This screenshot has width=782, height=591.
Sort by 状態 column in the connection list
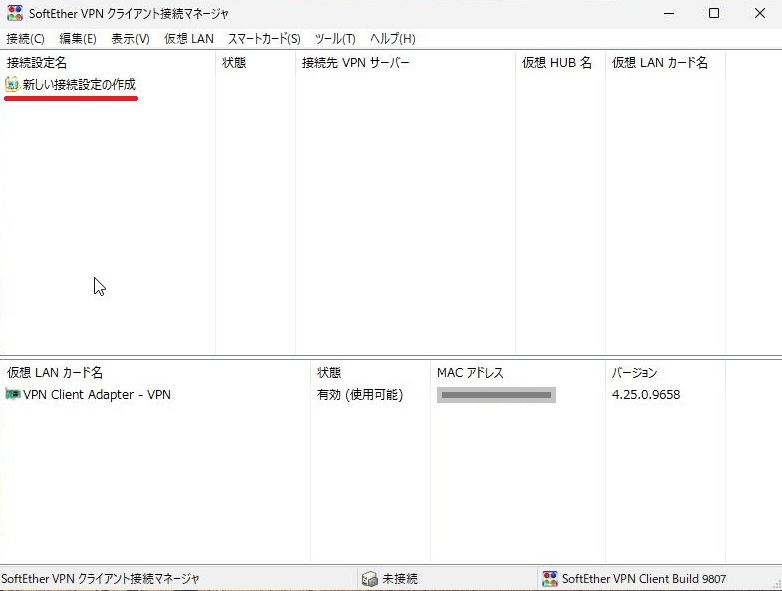pos(255,63)
